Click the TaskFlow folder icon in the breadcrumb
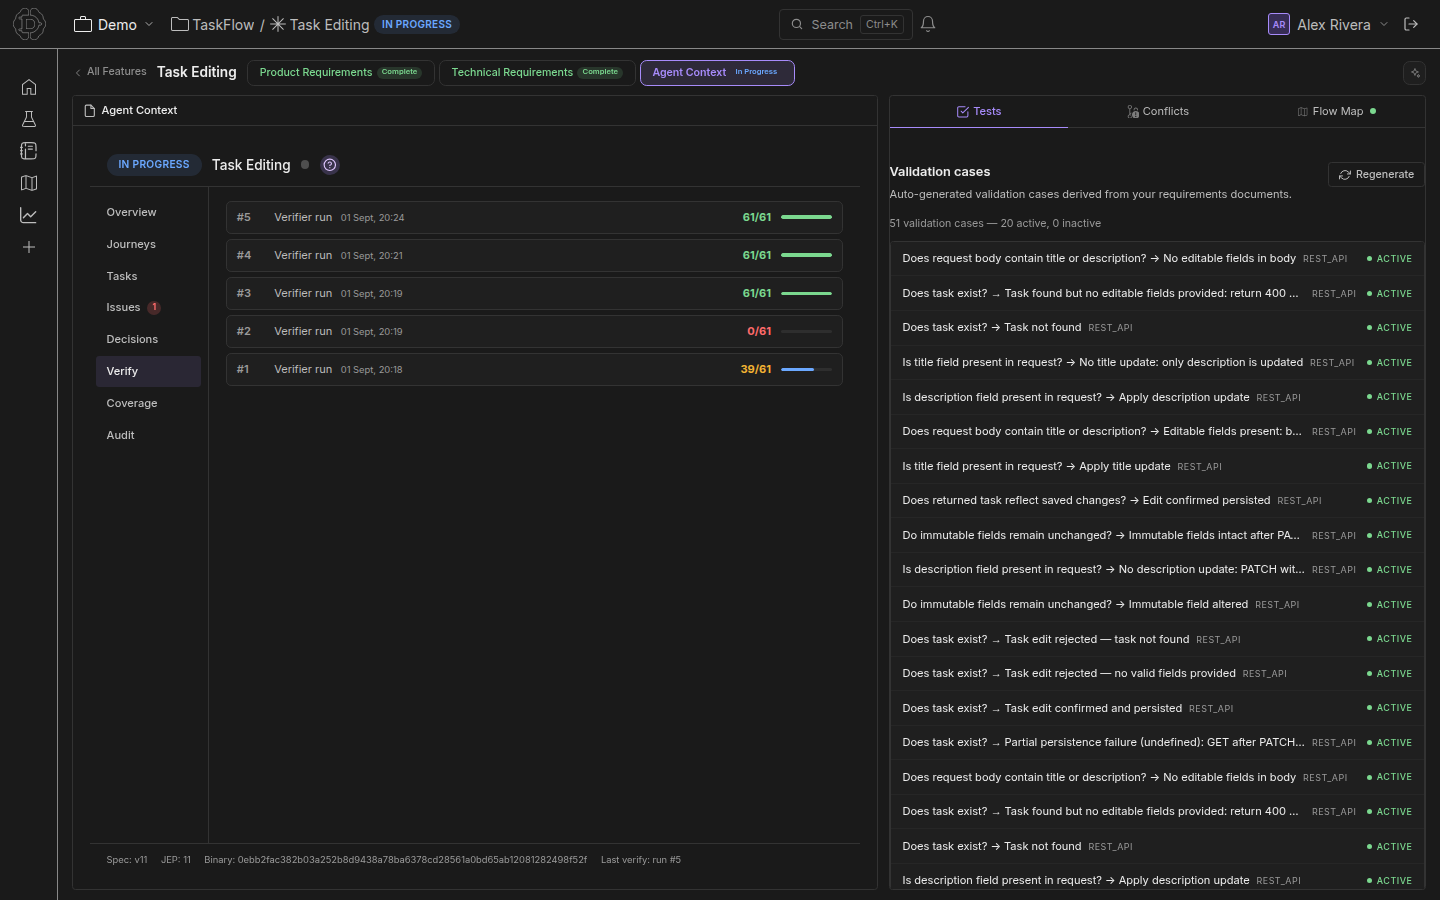 click(180, 24)
